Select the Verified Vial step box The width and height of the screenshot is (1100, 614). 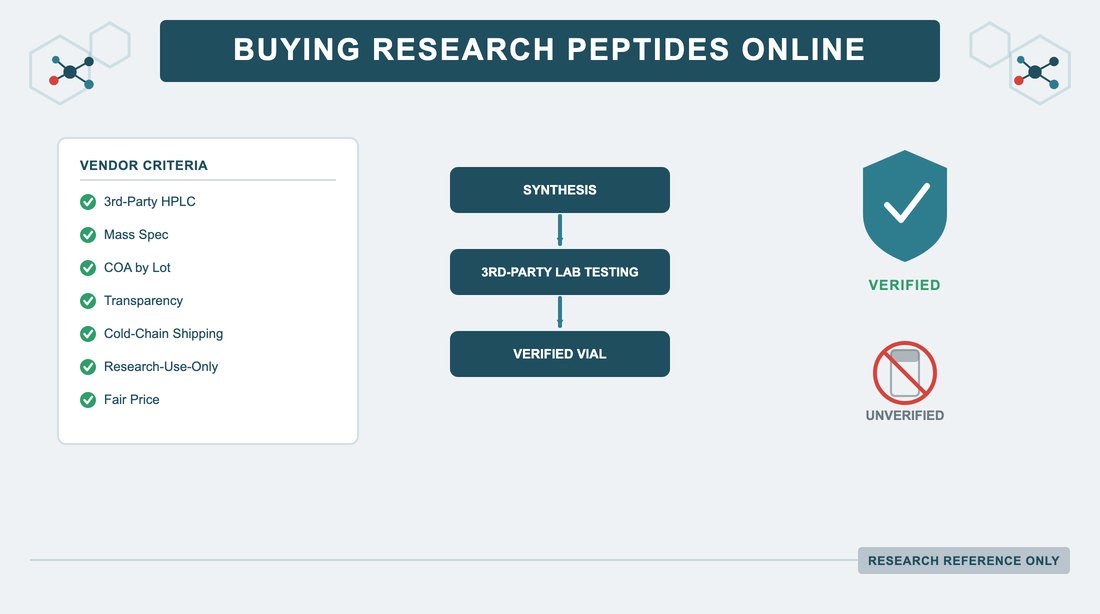(x=560, y=354)
